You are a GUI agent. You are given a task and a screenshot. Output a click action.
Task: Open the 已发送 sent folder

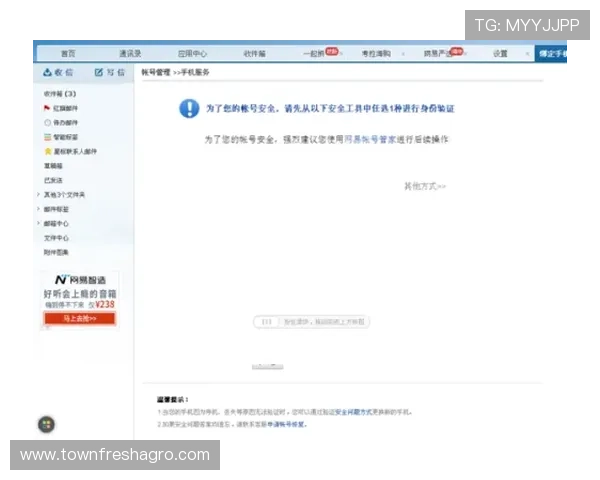[x=53, y=180]
